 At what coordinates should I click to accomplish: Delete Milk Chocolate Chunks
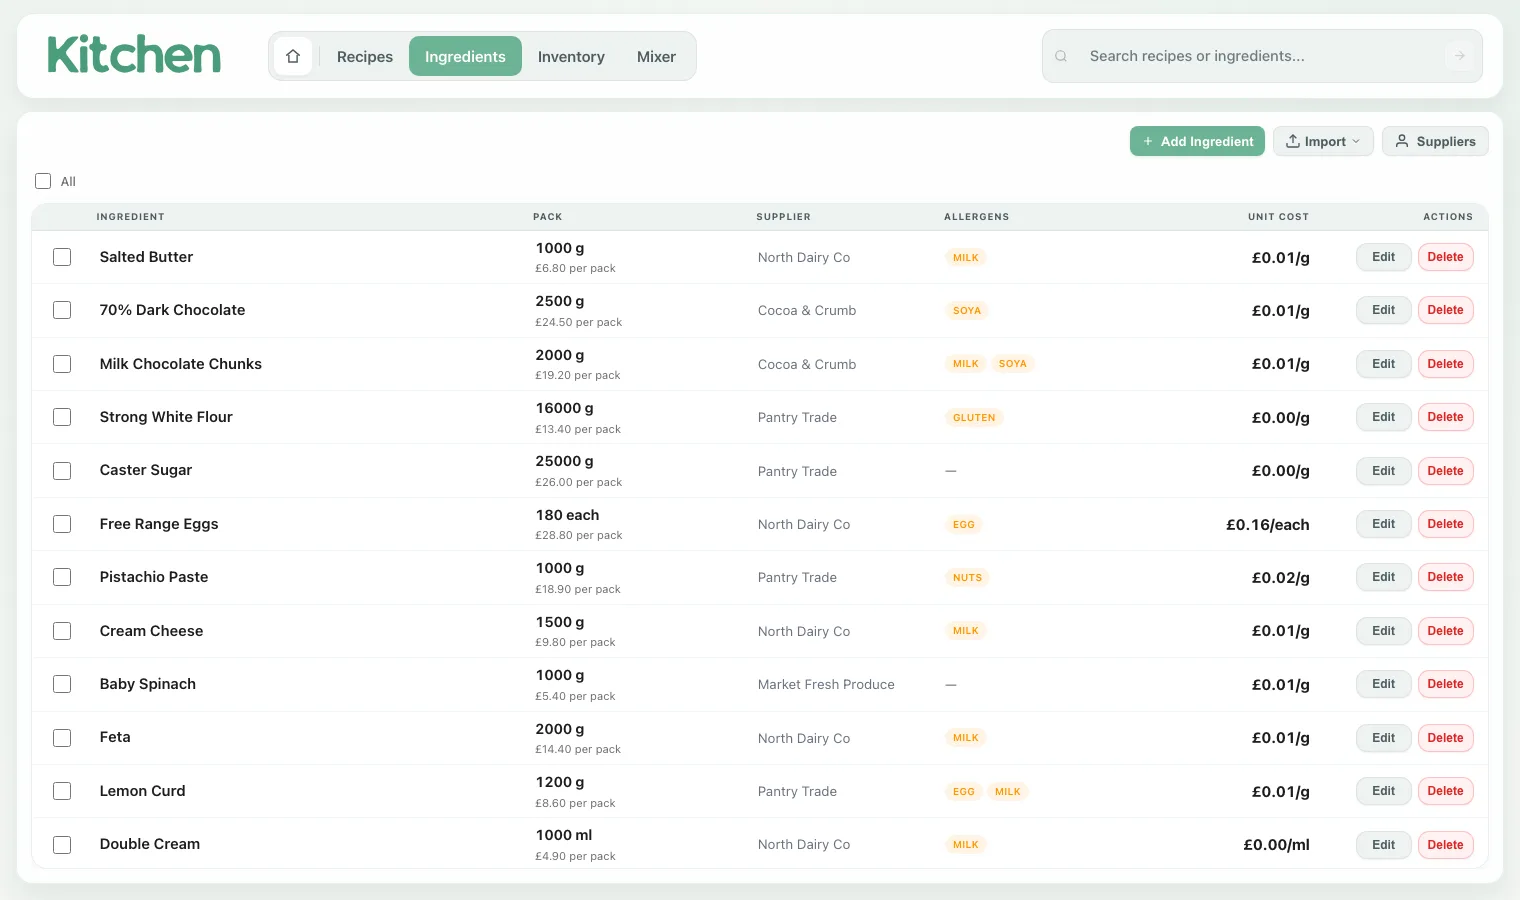pos(1445,364)
